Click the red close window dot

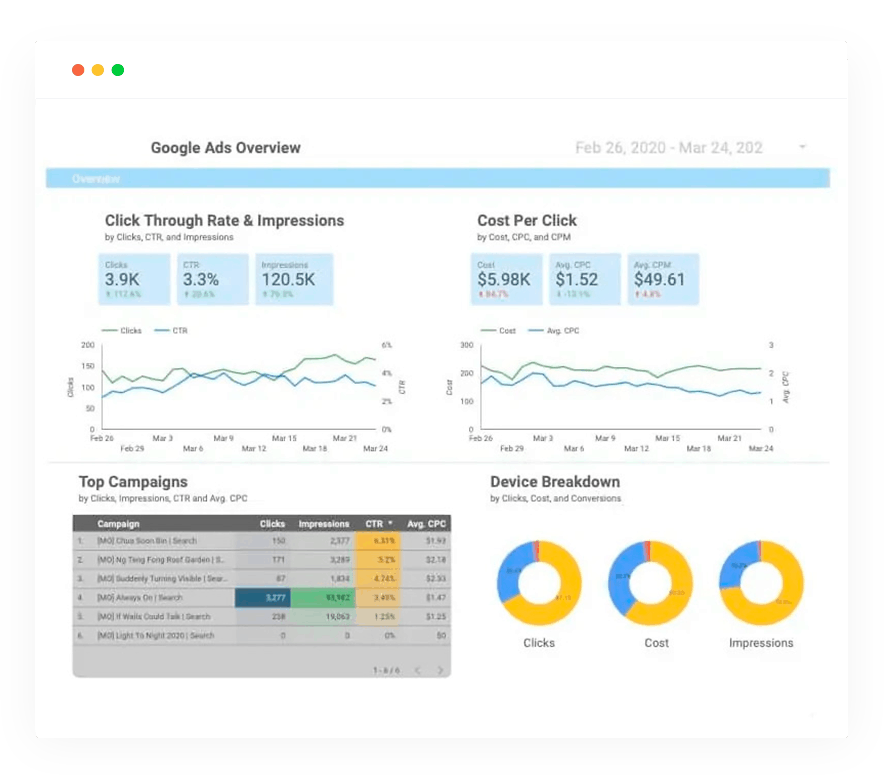[78, 70]
